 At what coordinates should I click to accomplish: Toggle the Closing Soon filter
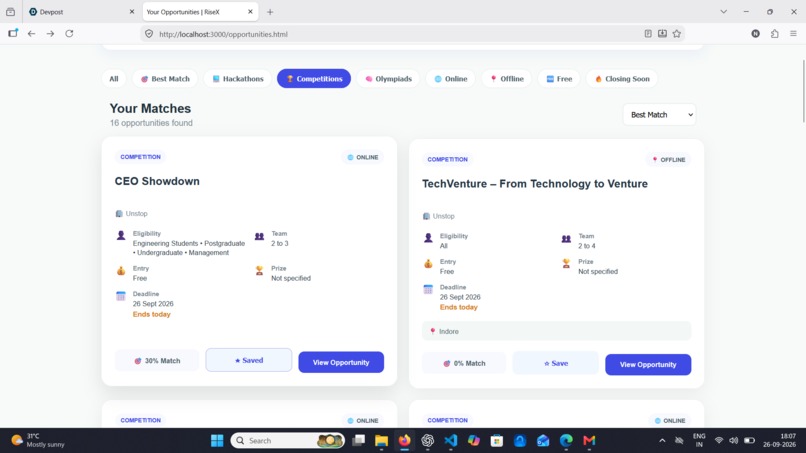(x=622, y=79)
